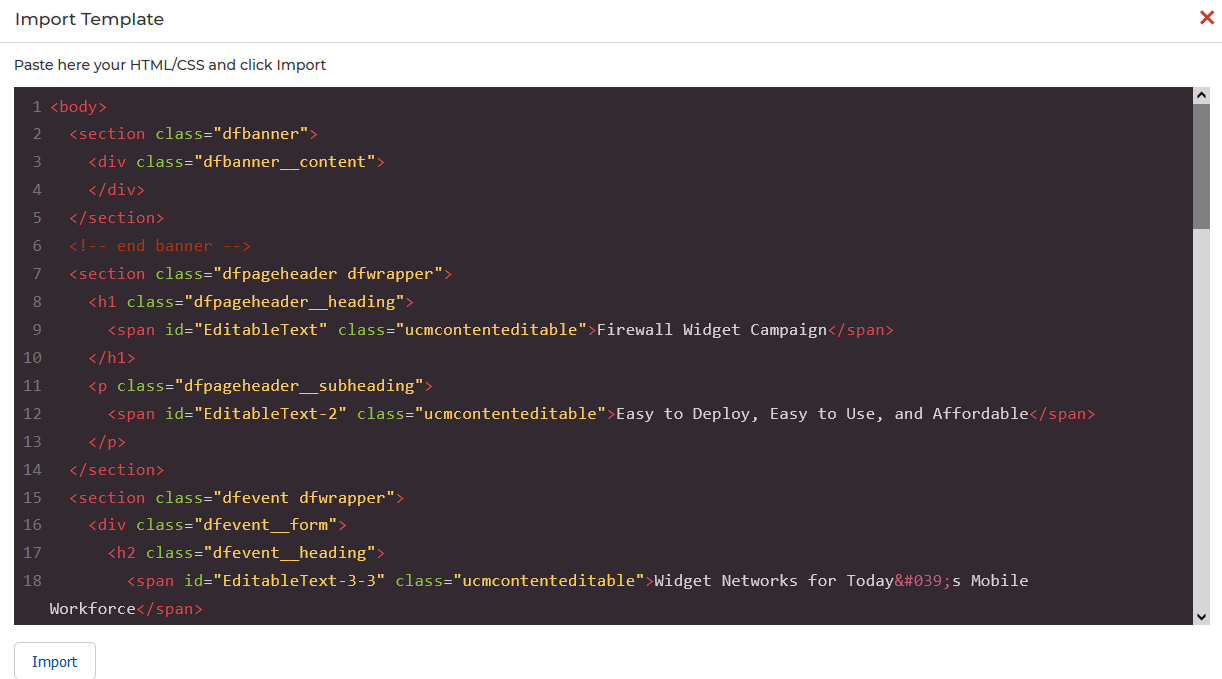Click the opening body tag on line 1
The image size is (1222, 679).
pos(78,106)
